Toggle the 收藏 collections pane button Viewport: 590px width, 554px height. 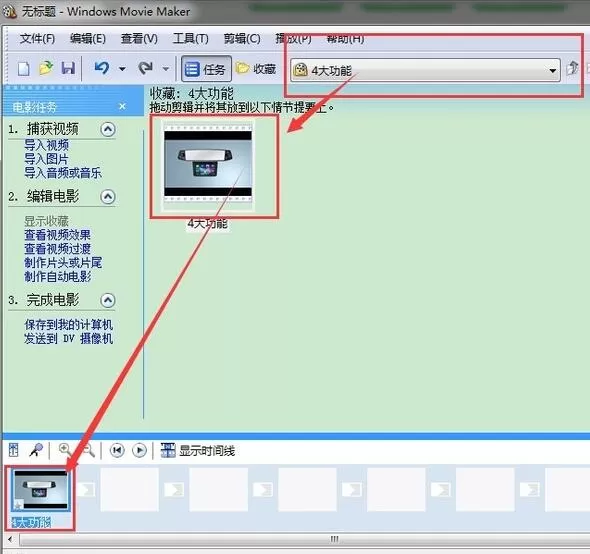[256, 69]
